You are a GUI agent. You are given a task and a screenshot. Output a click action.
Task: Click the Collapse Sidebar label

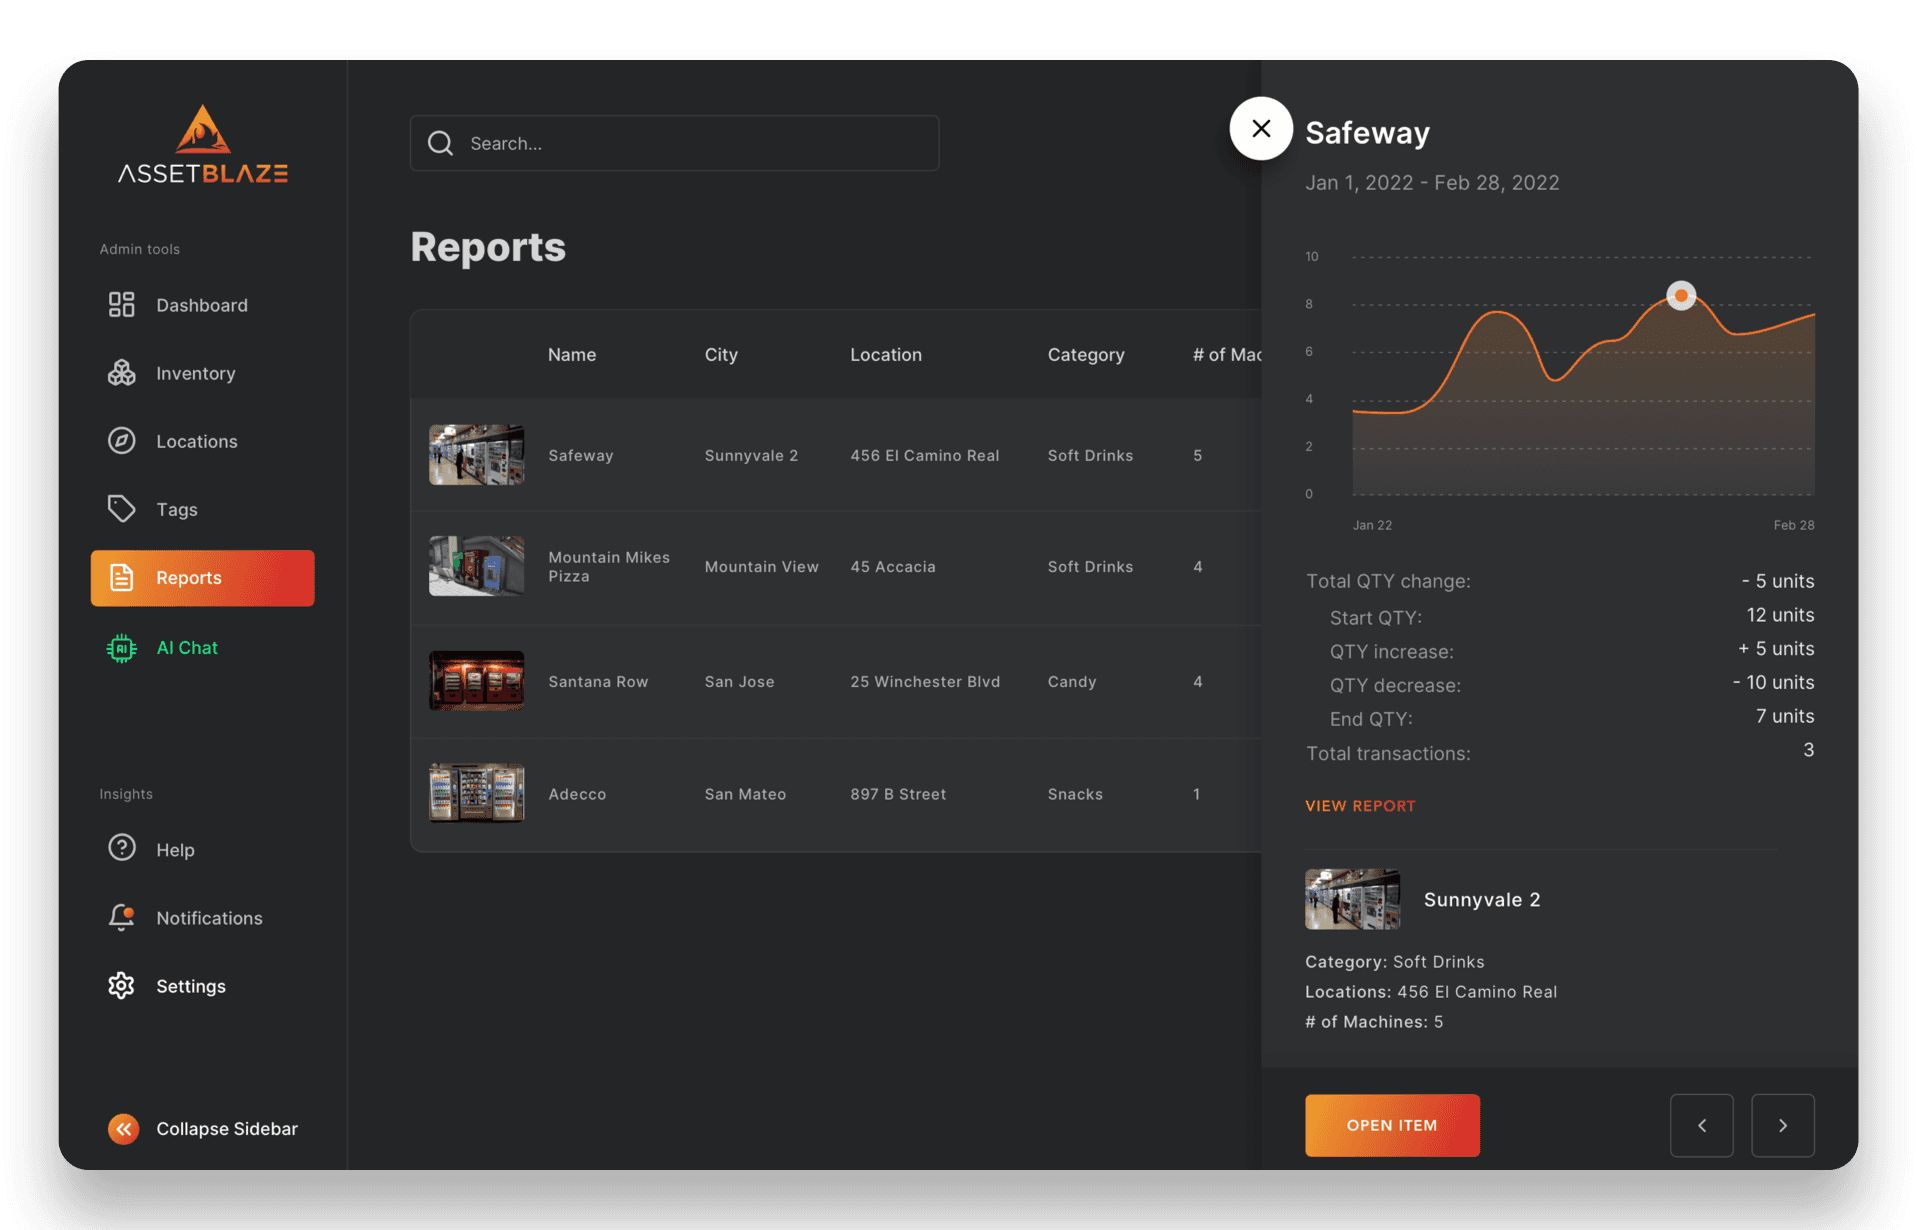tap(227, 1129)
